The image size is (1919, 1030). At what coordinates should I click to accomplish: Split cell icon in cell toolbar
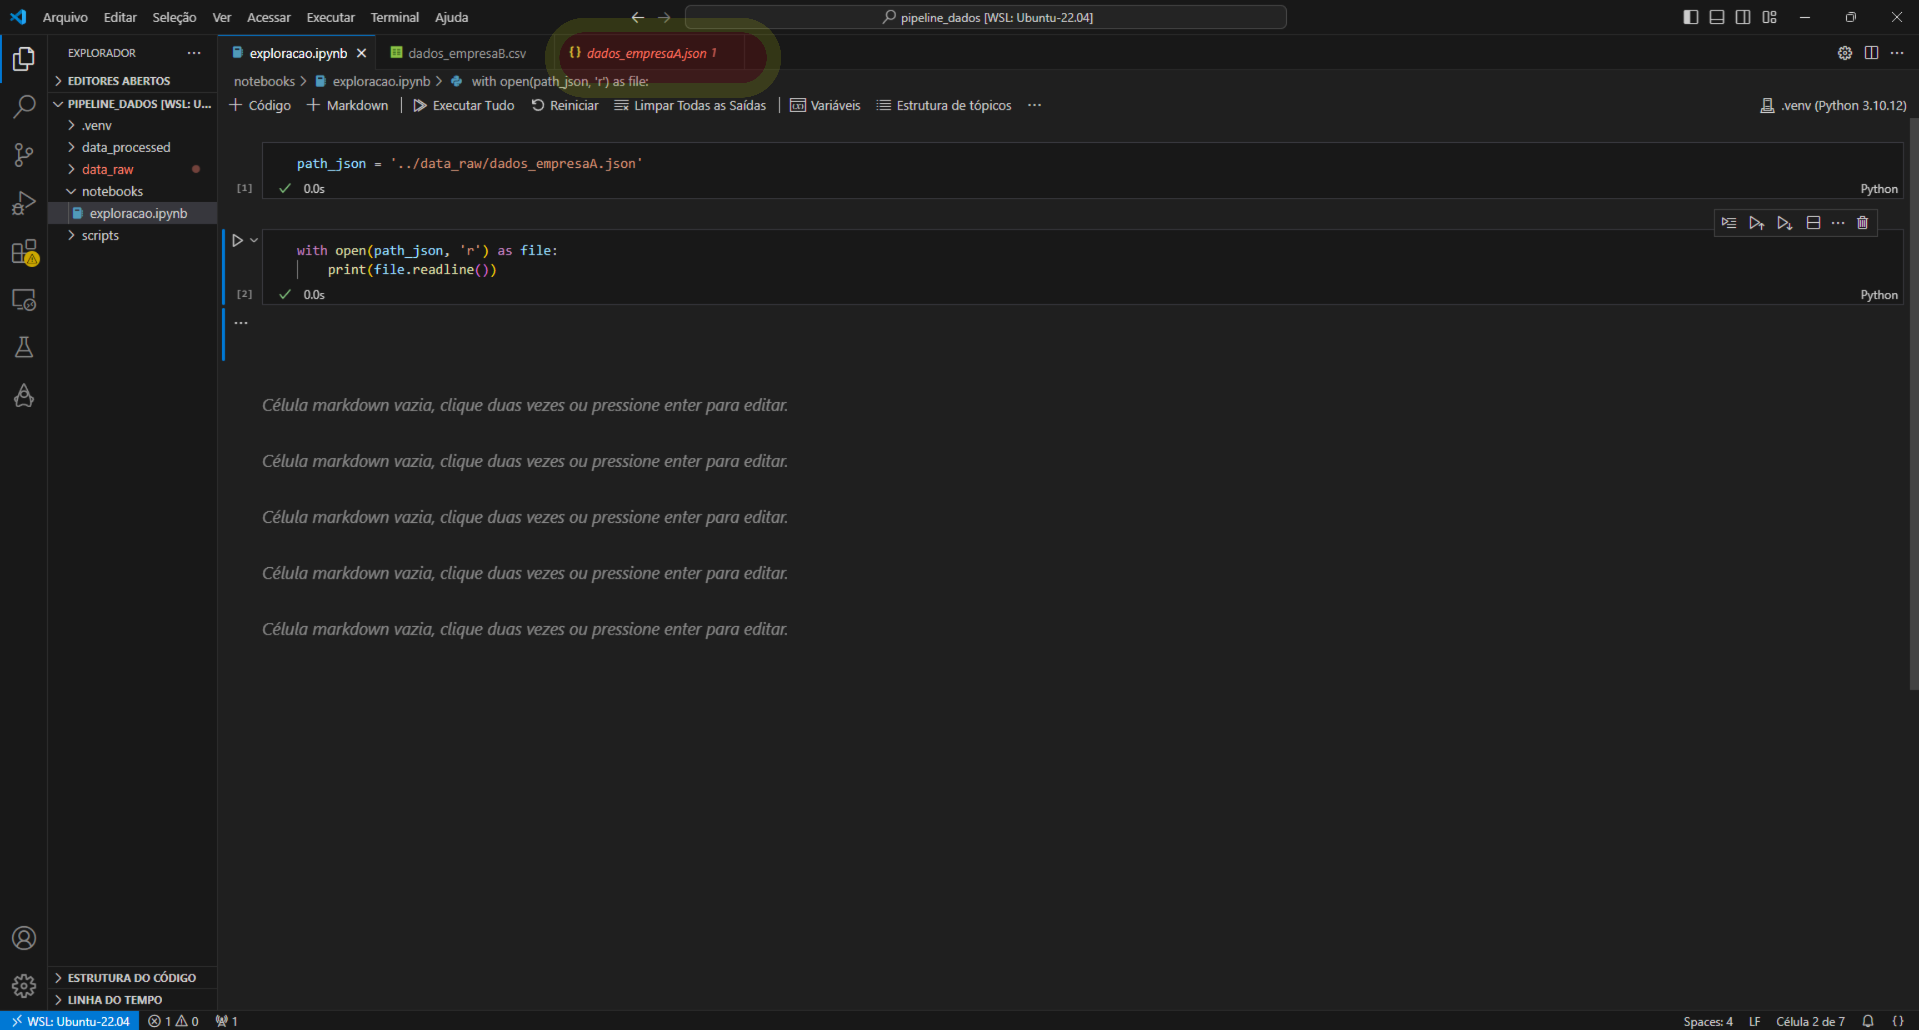click(1813, 223)
